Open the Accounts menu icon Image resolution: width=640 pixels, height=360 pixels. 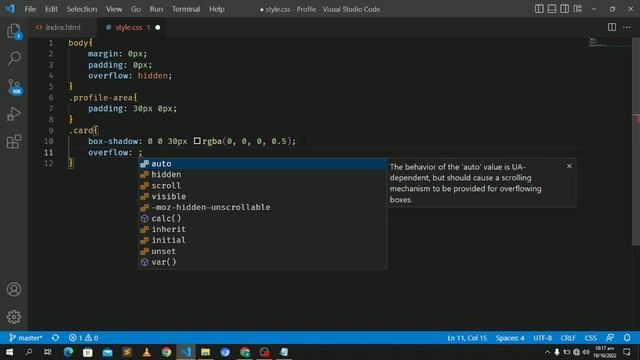[14, 289]
